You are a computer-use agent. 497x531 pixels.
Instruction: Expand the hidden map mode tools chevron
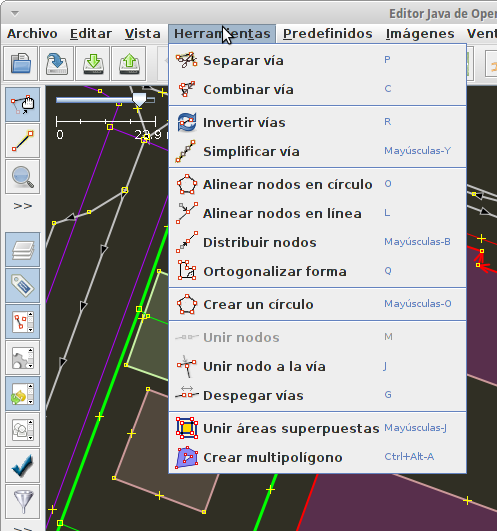click(x=23, y=206)
